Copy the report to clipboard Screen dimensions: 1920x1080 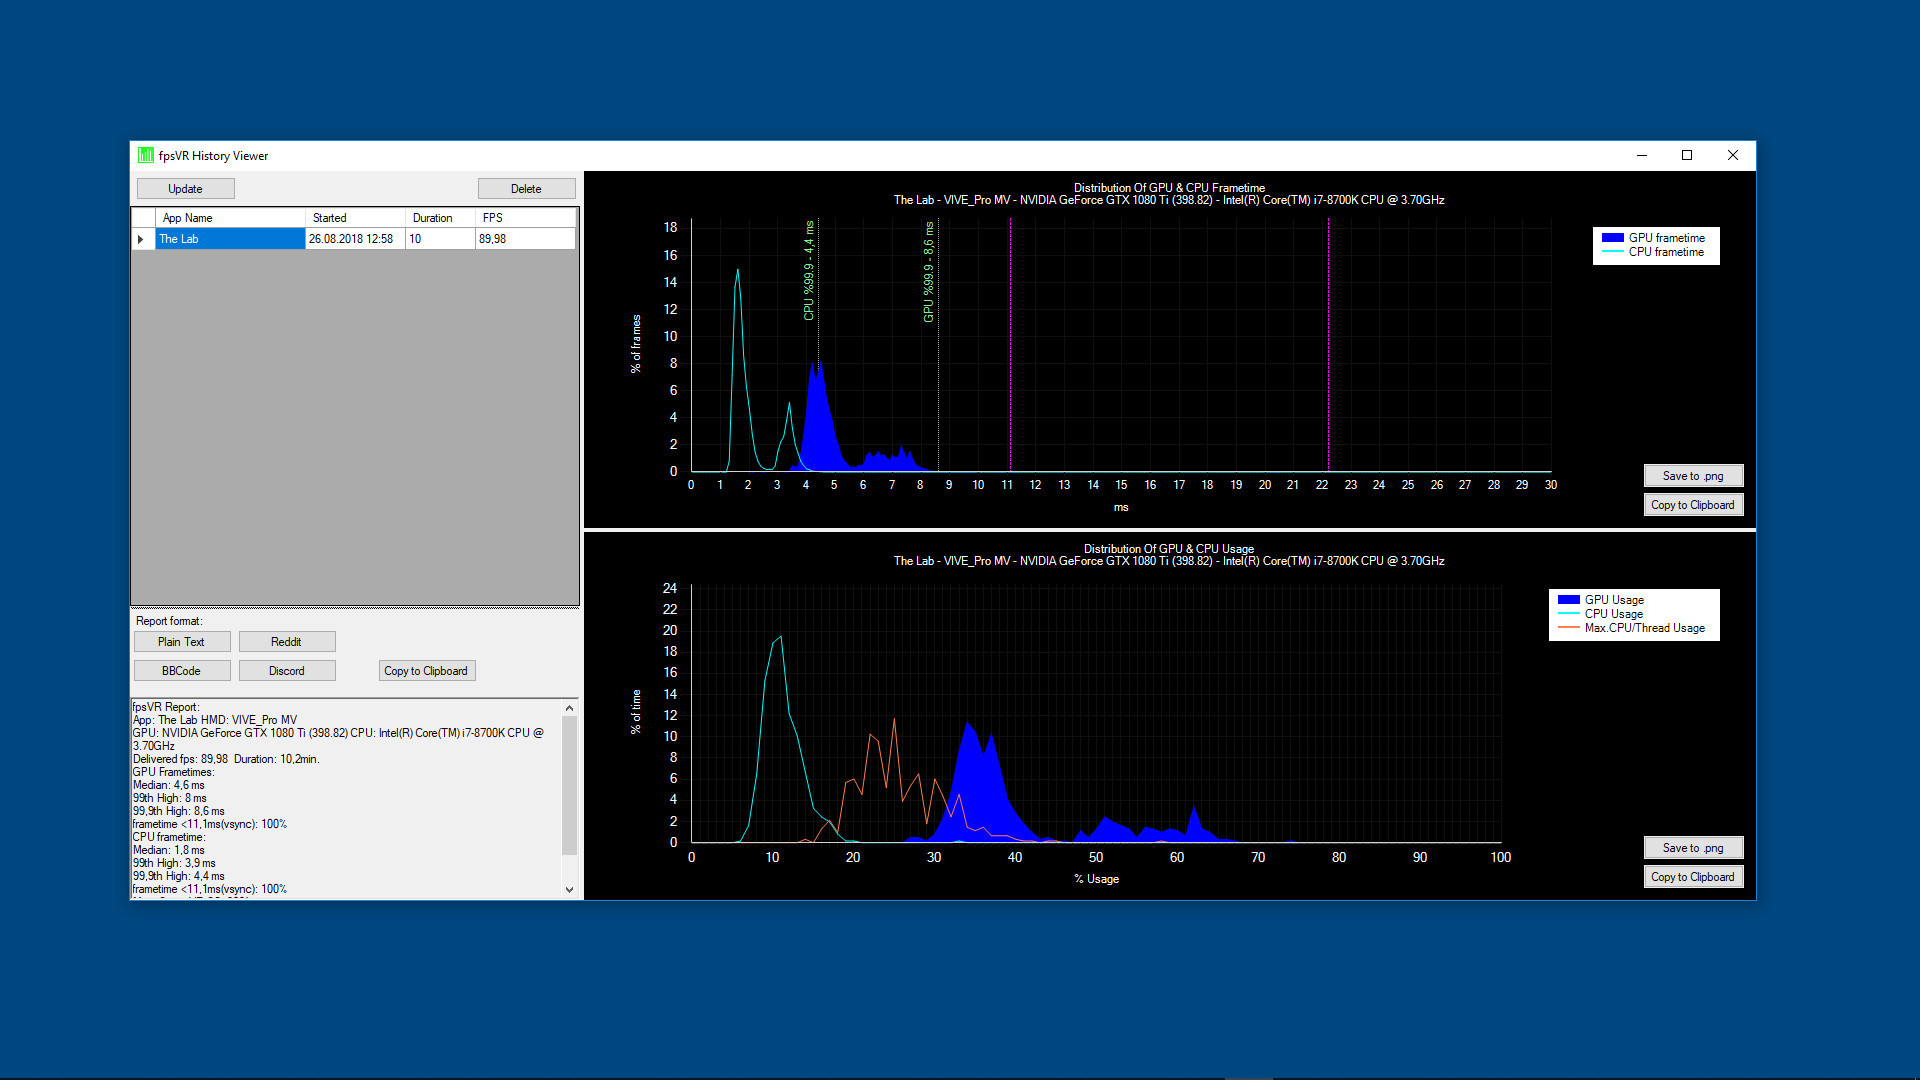427,670
